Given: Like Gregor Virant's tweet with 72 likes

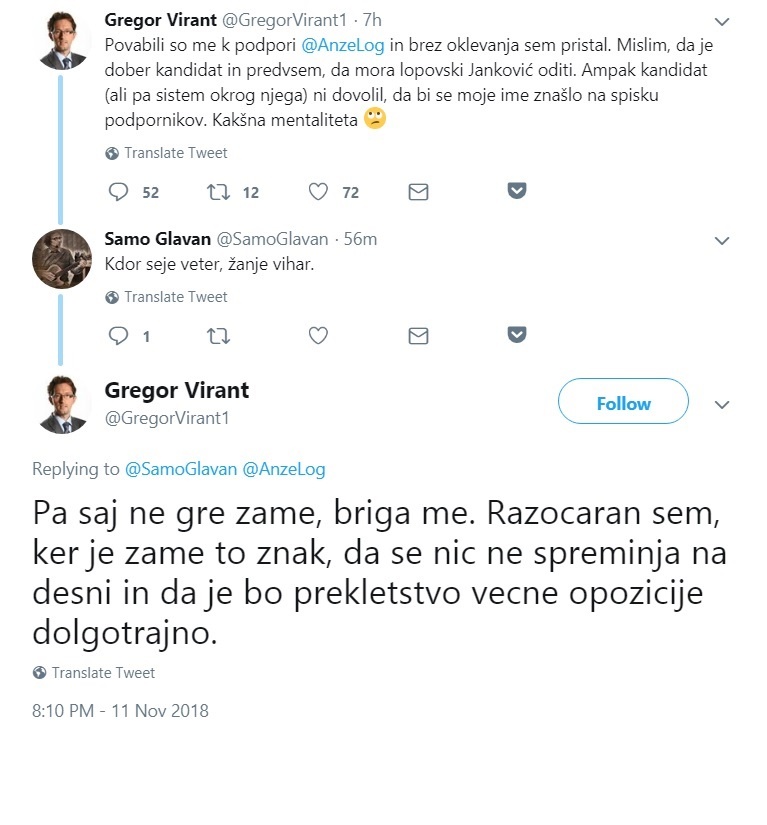Looking at the screenshot, I should pos(318,192).
